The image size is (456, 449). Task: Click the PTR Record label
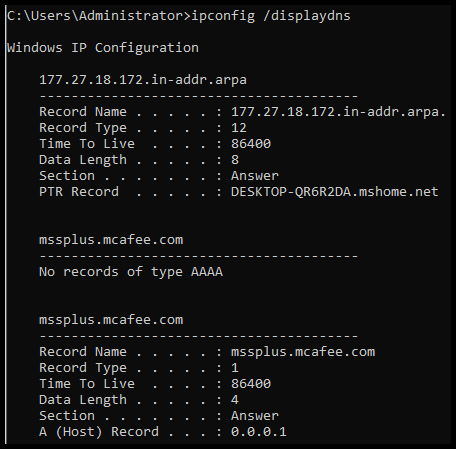click(79, 192)
